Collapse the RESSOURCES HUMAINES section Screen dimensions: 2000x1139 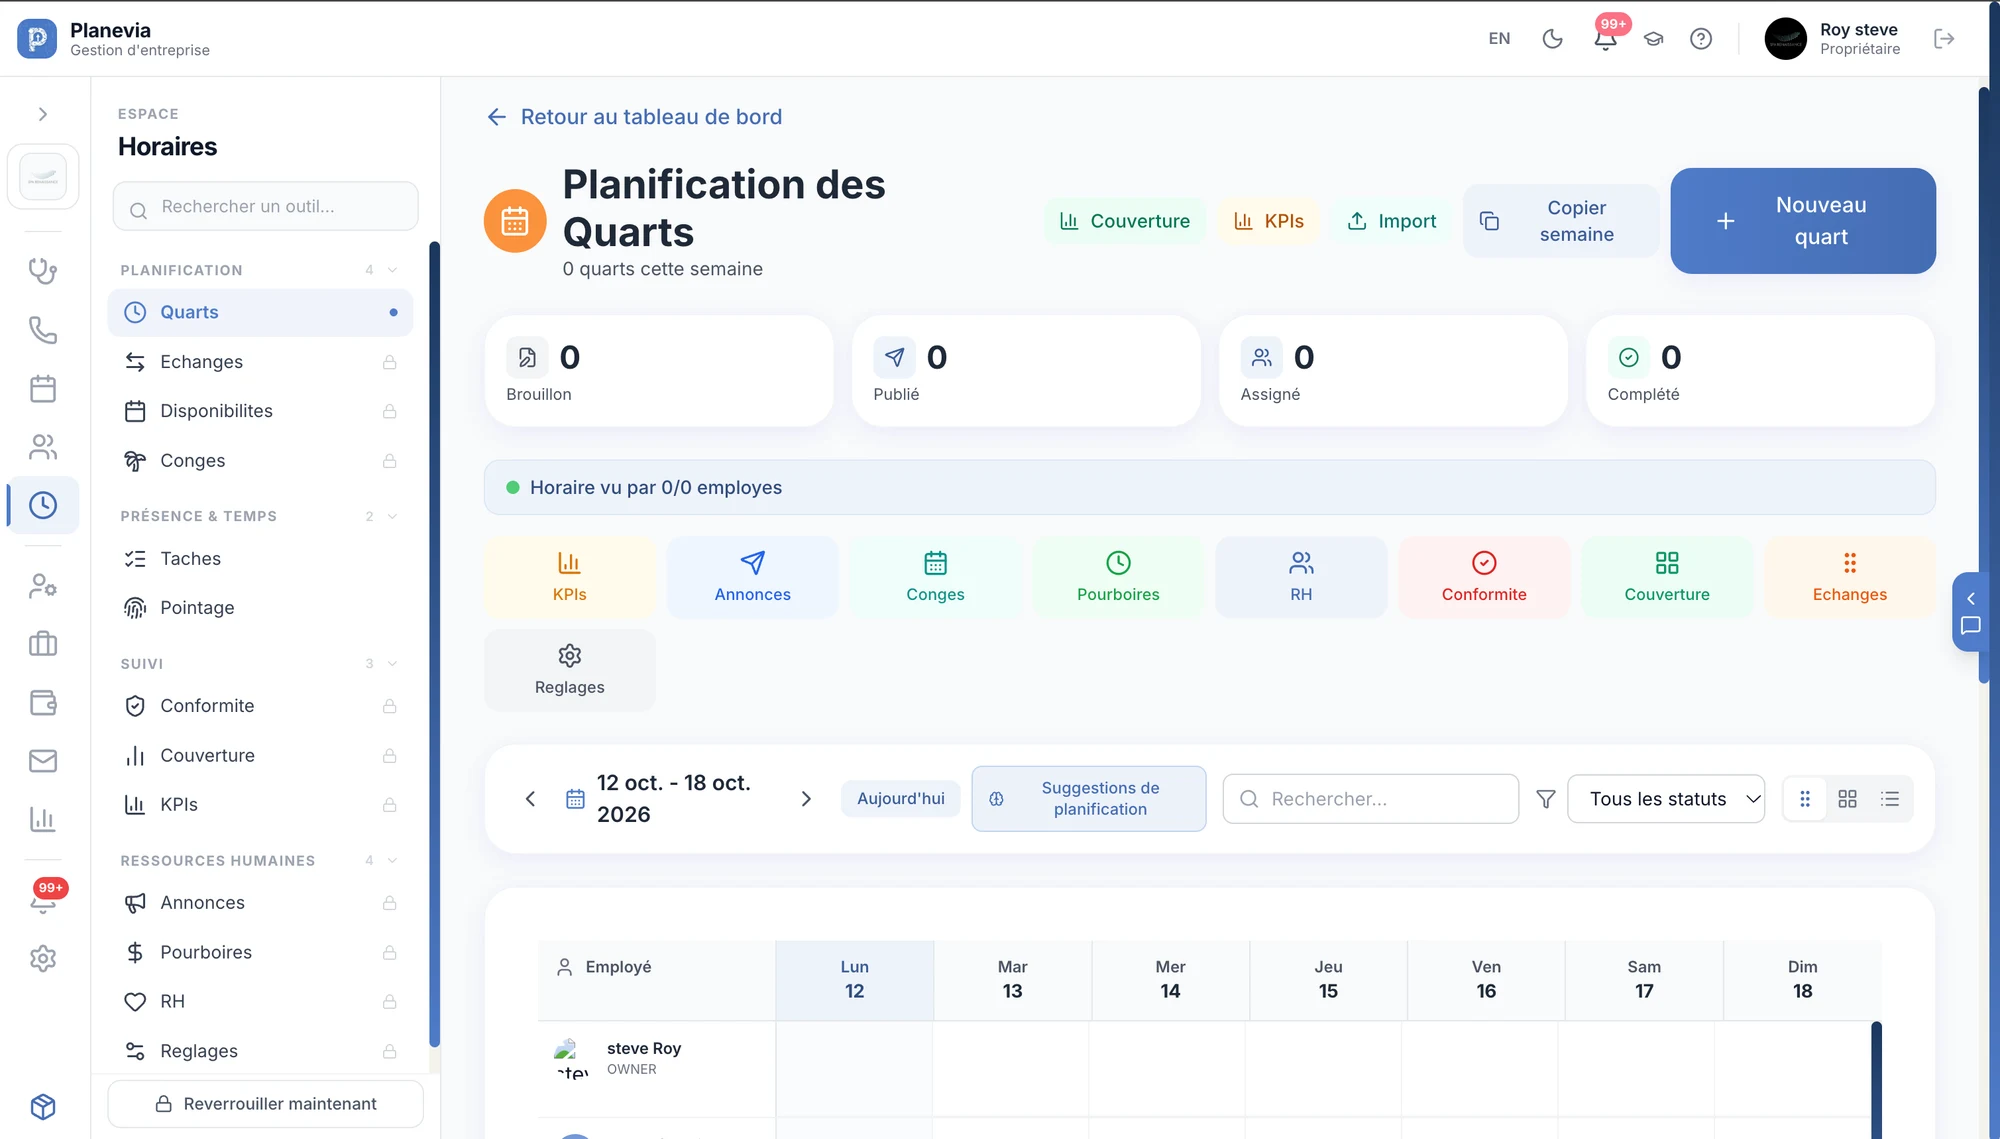392,860
